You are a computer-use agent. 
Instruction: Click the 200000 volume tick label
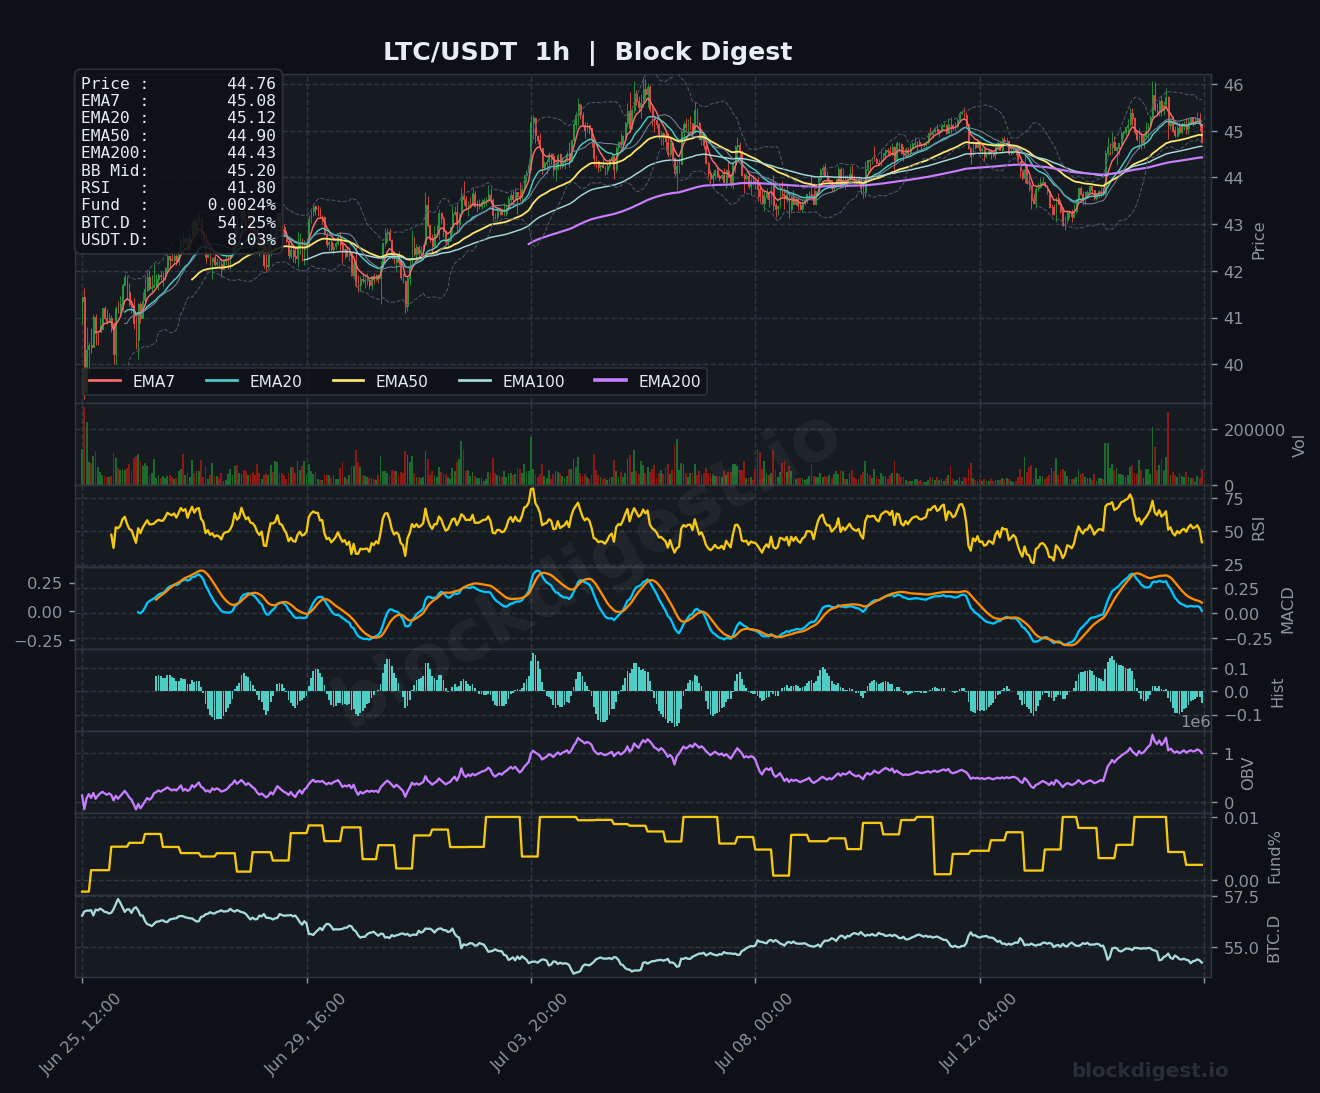point(1254,430)
